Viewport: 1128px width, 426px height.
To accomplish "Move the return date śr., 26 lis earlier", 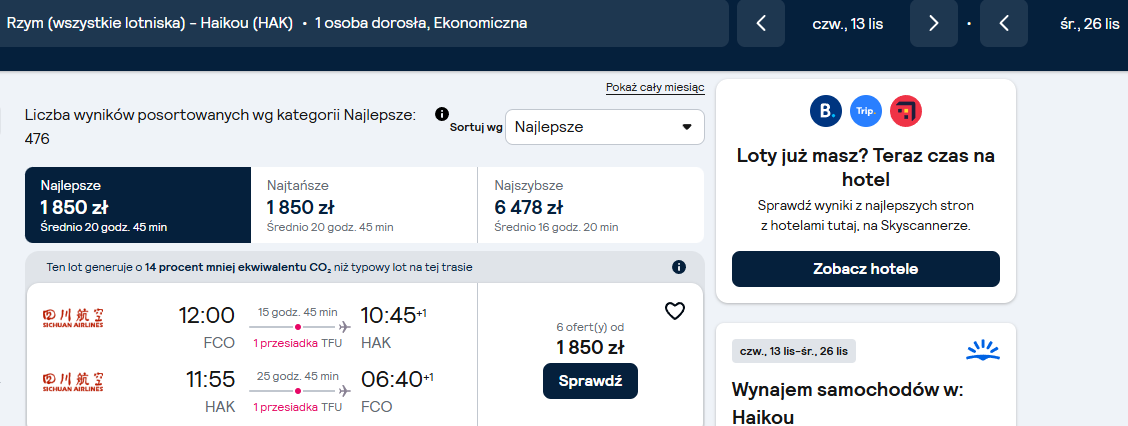I will [x=1004, y=23].
